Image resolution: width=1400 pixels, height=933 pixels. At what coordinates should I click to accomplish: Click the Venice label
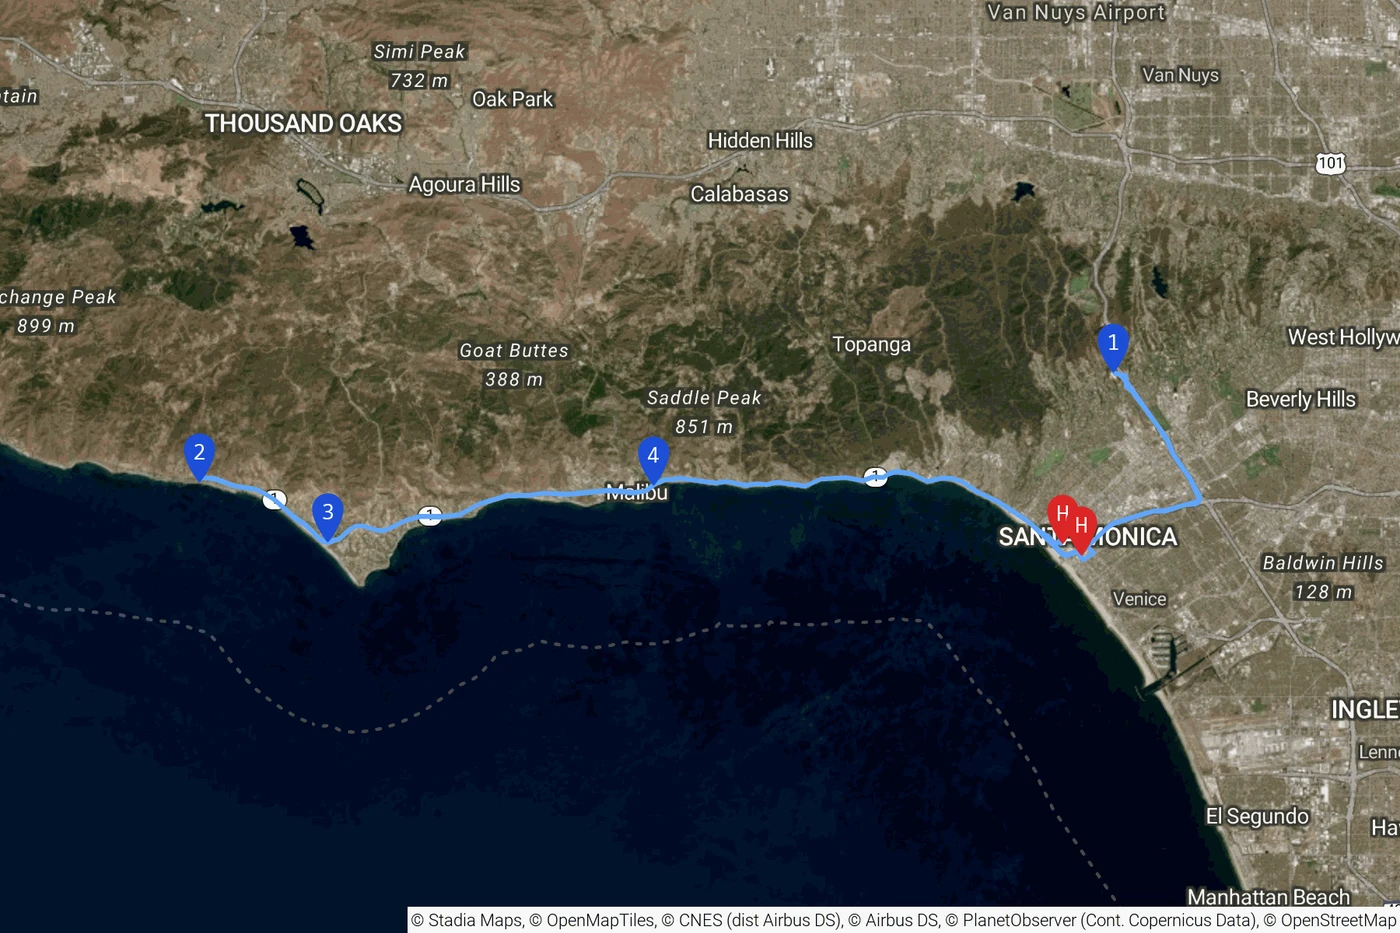(x=1139, y=599)
